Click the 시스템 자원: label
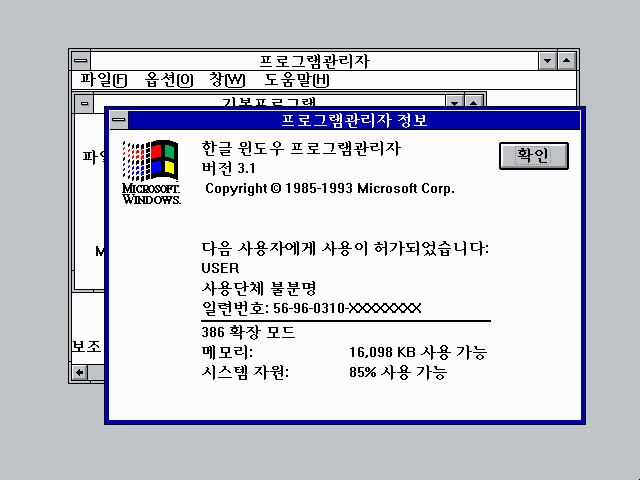Viewport: 640px width, 480px height. point(245,372)
